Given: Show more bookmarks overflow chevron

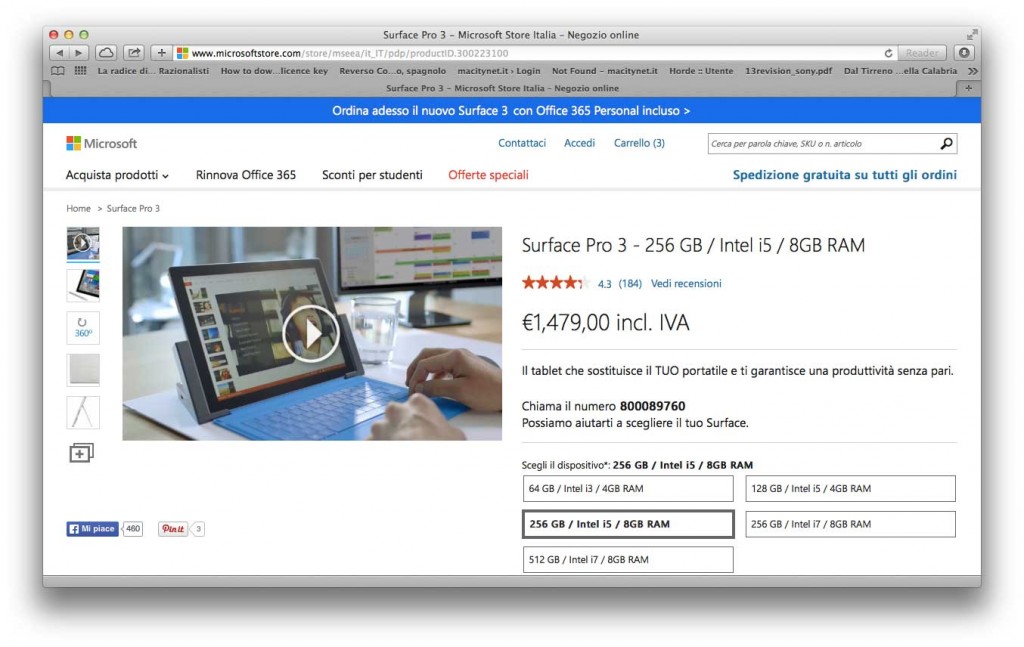Looking at the screenshot, I should pyautogui.click(x=972, y=71).
